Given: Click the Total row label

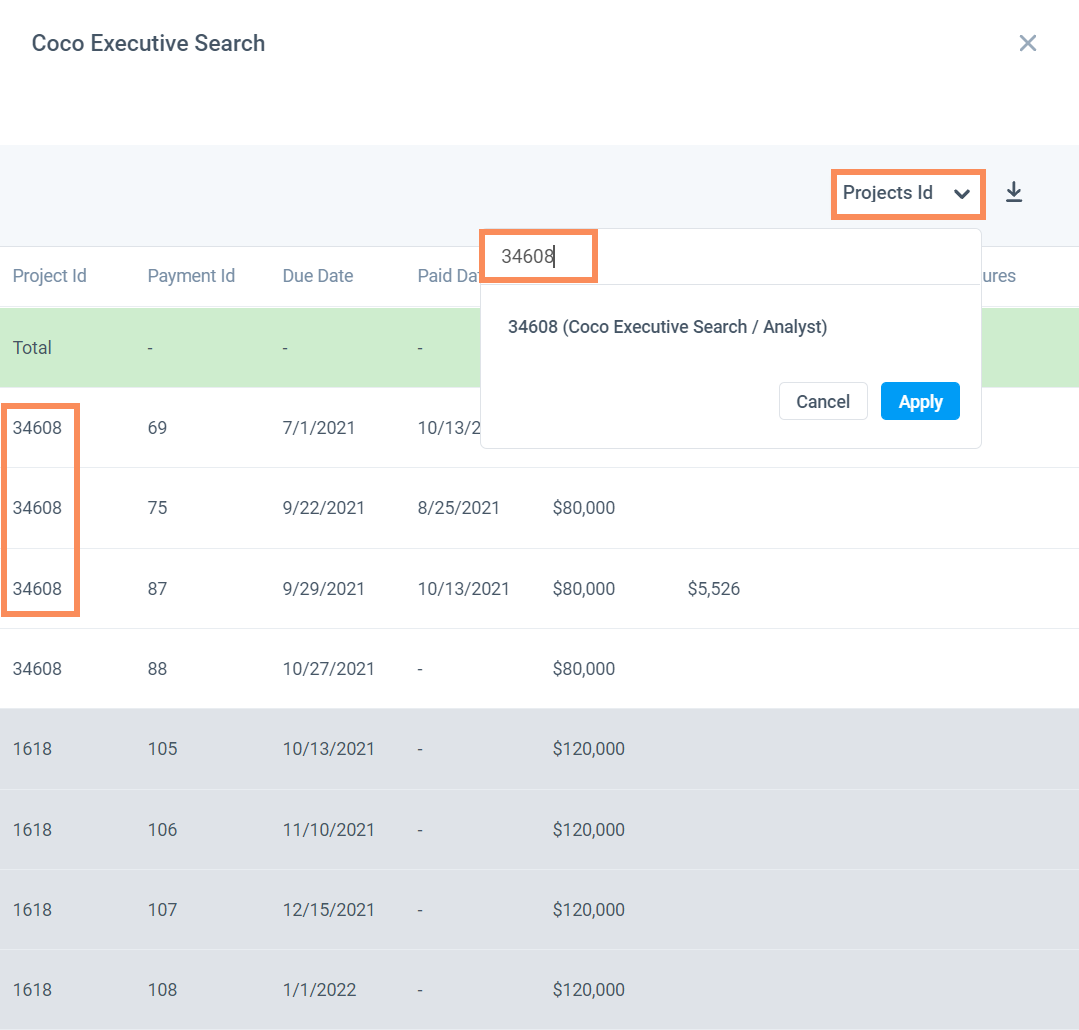Looking at the screenshot, I should [32, 347].
